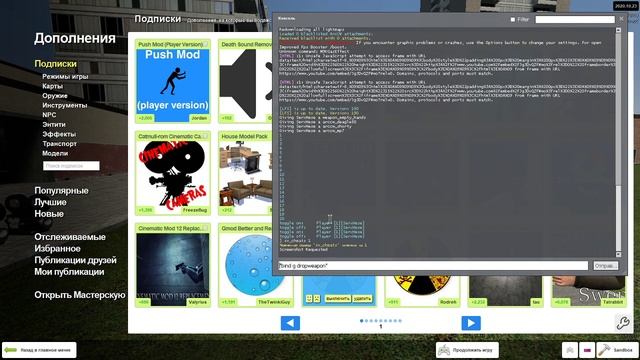Open the language flag selector
This screenshot has height=360, width=640.
click(587, 350)
